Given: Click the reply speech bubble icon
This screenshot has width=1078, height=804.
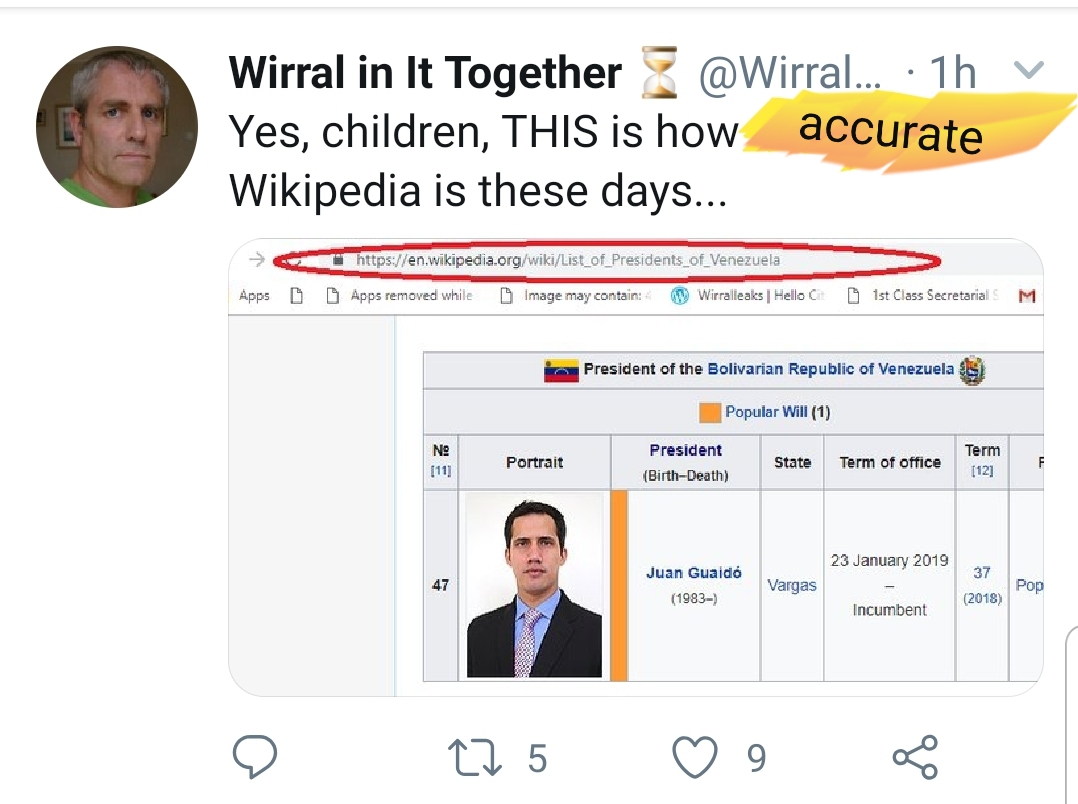Looking at the screenshot, I should 254,758.
